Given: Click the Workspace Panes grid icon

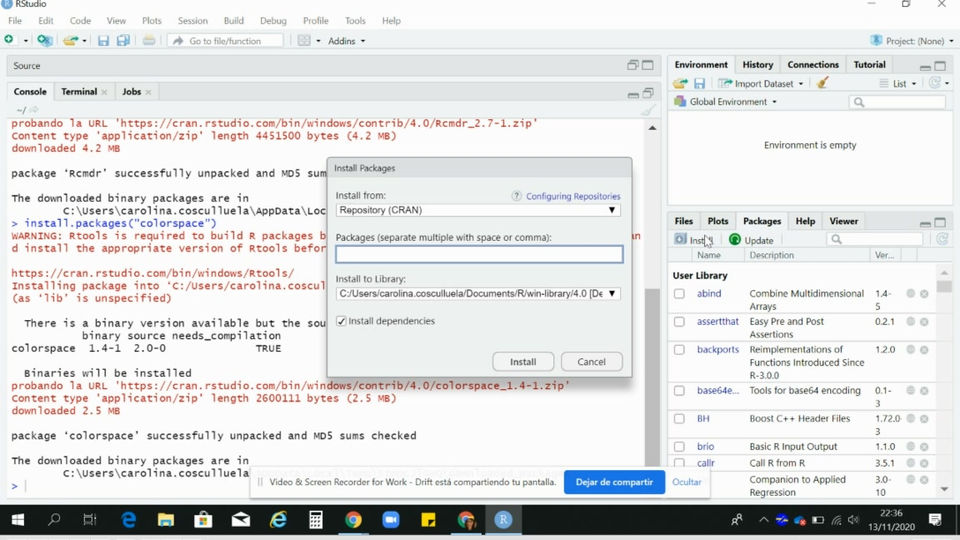Looking at the screenshot, I should point(304,40).
